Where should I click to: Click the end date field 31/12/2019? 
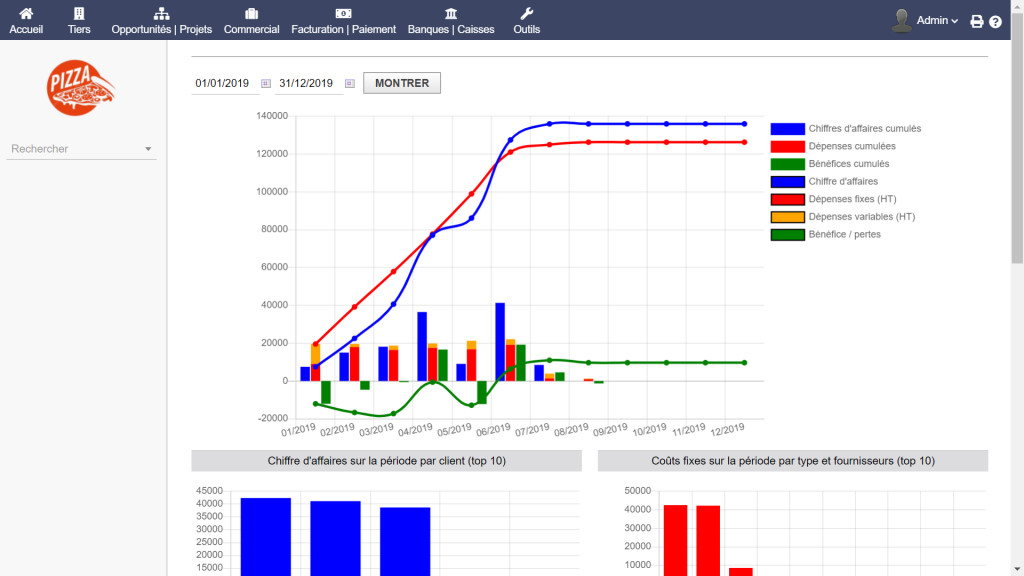308,84
